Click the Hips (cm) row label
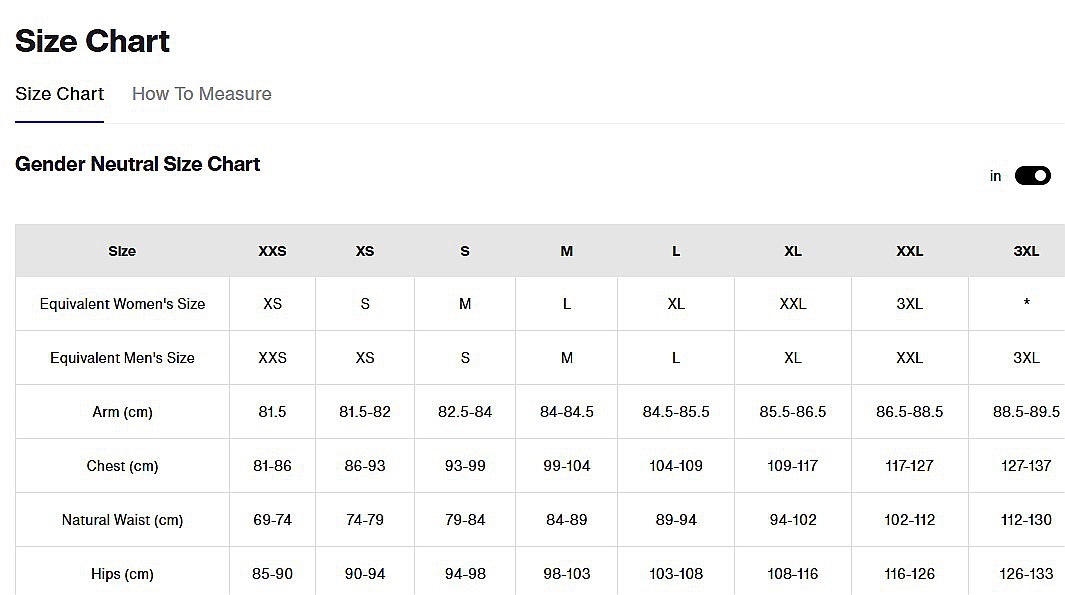Screen dimensions: 1065x595 pyautogui.click(x=122, y=574)
